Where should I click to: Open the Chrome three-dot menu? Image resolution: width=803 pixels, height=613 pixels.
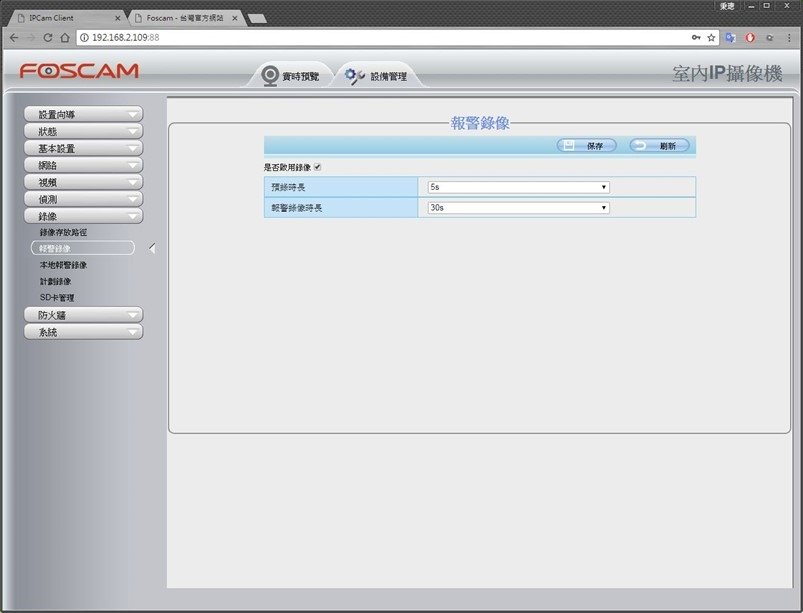coord(789,37)
